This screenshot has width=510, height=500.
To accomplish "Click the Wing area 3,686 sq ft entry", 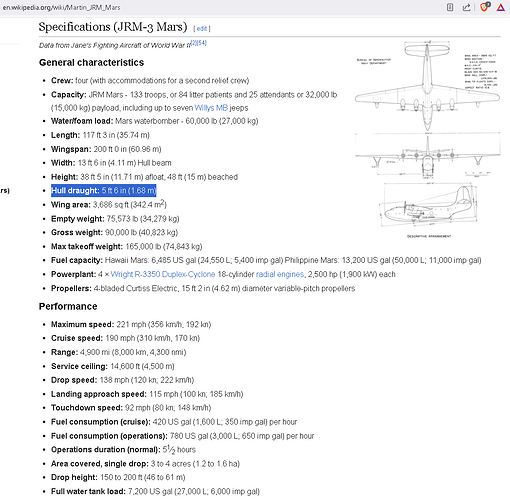I will click(109, 204).
